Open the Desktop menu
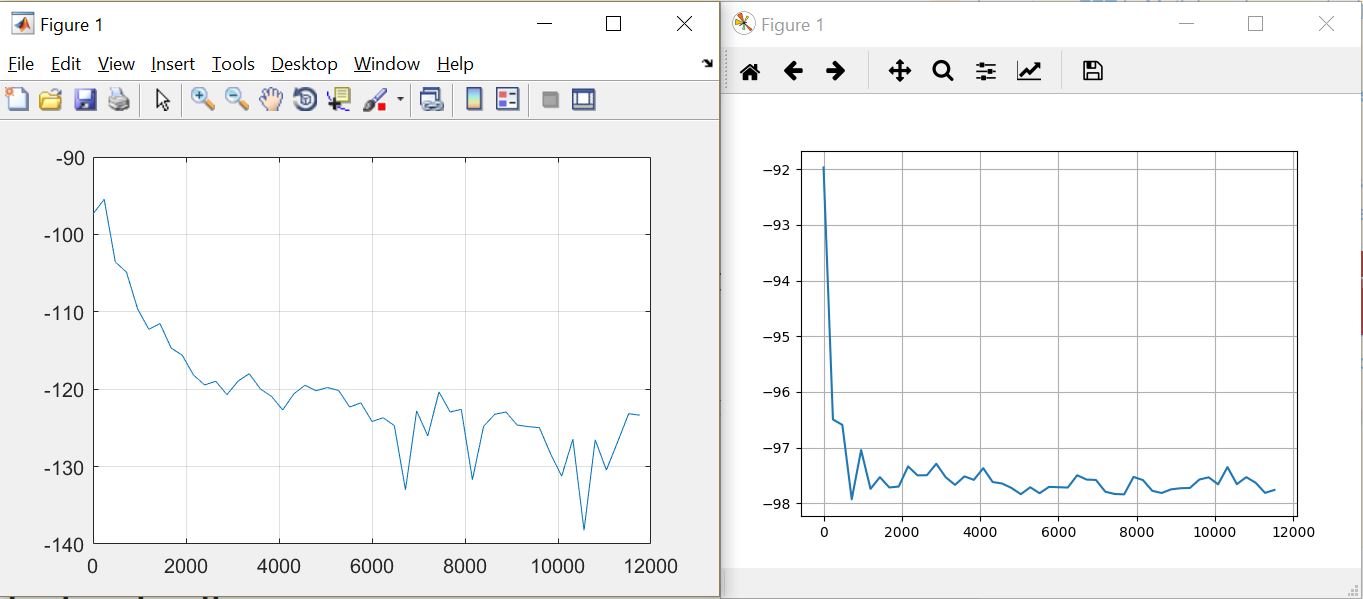 [304, 64]
